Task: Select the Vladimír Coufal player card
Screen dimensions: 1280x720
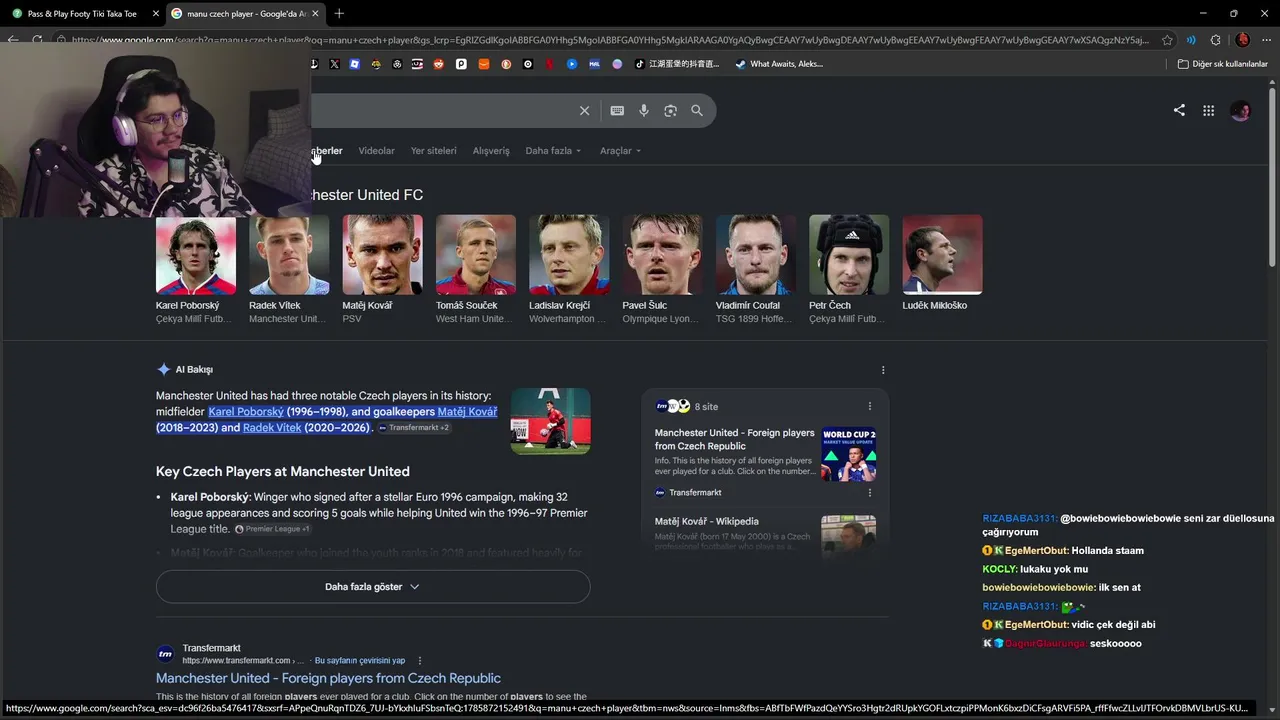Action: click(x=756, y=270)
